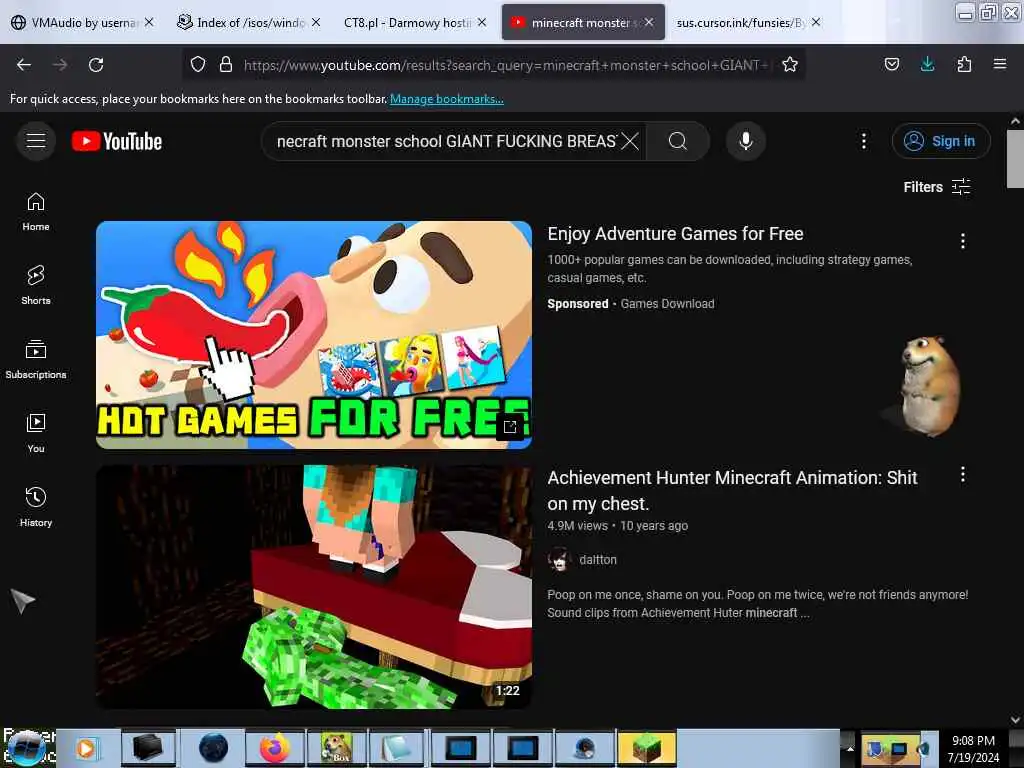The height and width of the screenshot is (768, 1024).
Task: Reload the current page
Action: (x=96, y=65)
